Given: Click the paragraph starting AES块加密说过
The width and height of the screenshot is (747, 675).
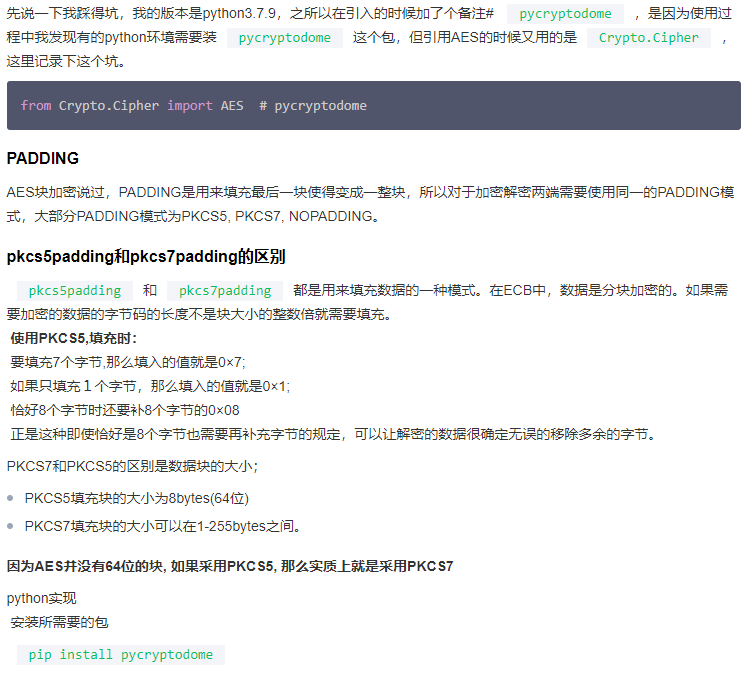Looking at the screenshot, I should tap(370, 204).
